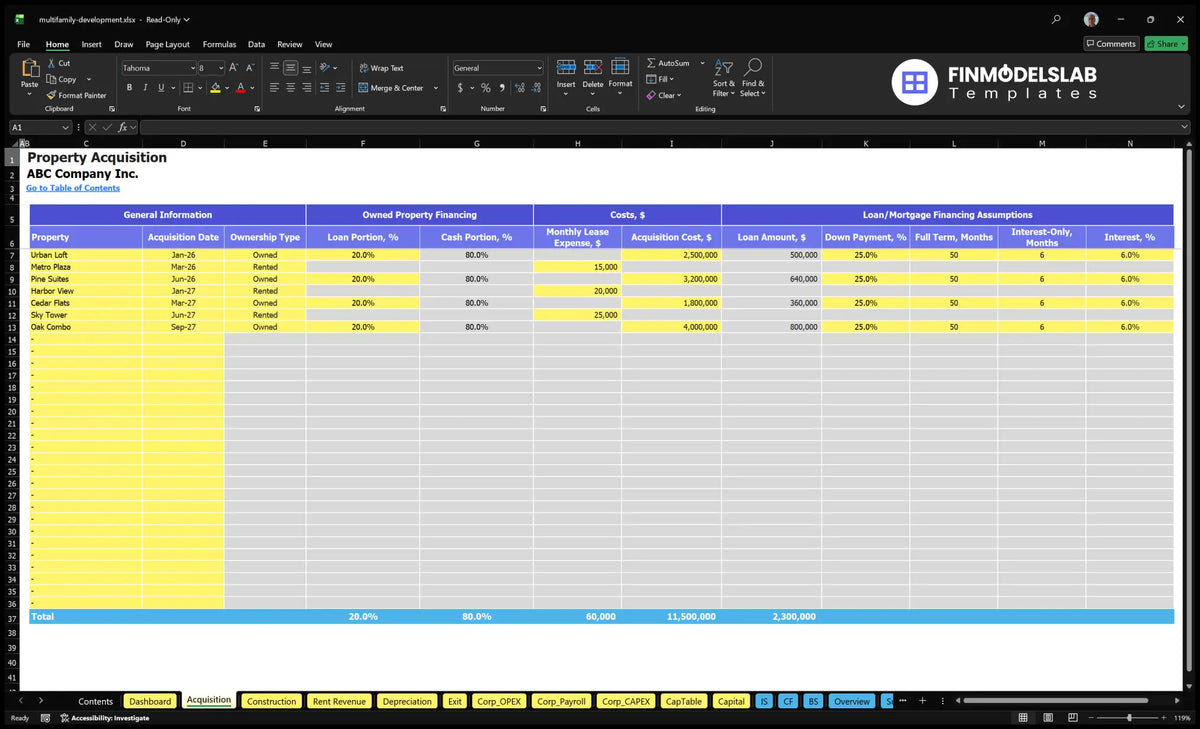Apply the yellow fill color bucket
This screenshot has height=729, width=1200.
[x=216, y=88]
